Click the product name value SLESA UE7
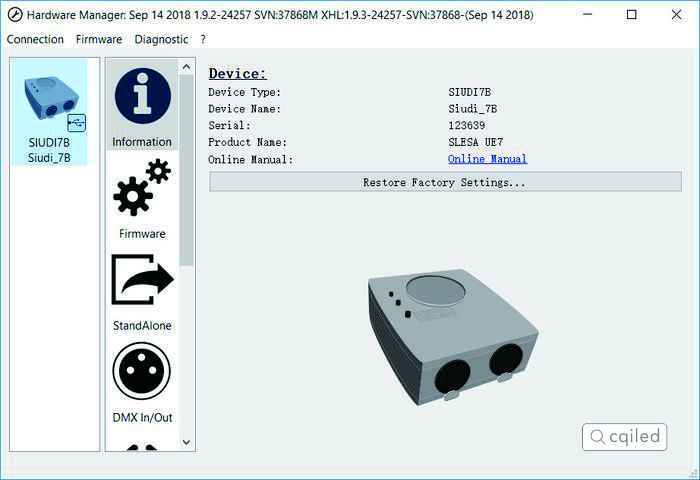Image resolution: width=700 pixels, height=480 pixels. 475,142
